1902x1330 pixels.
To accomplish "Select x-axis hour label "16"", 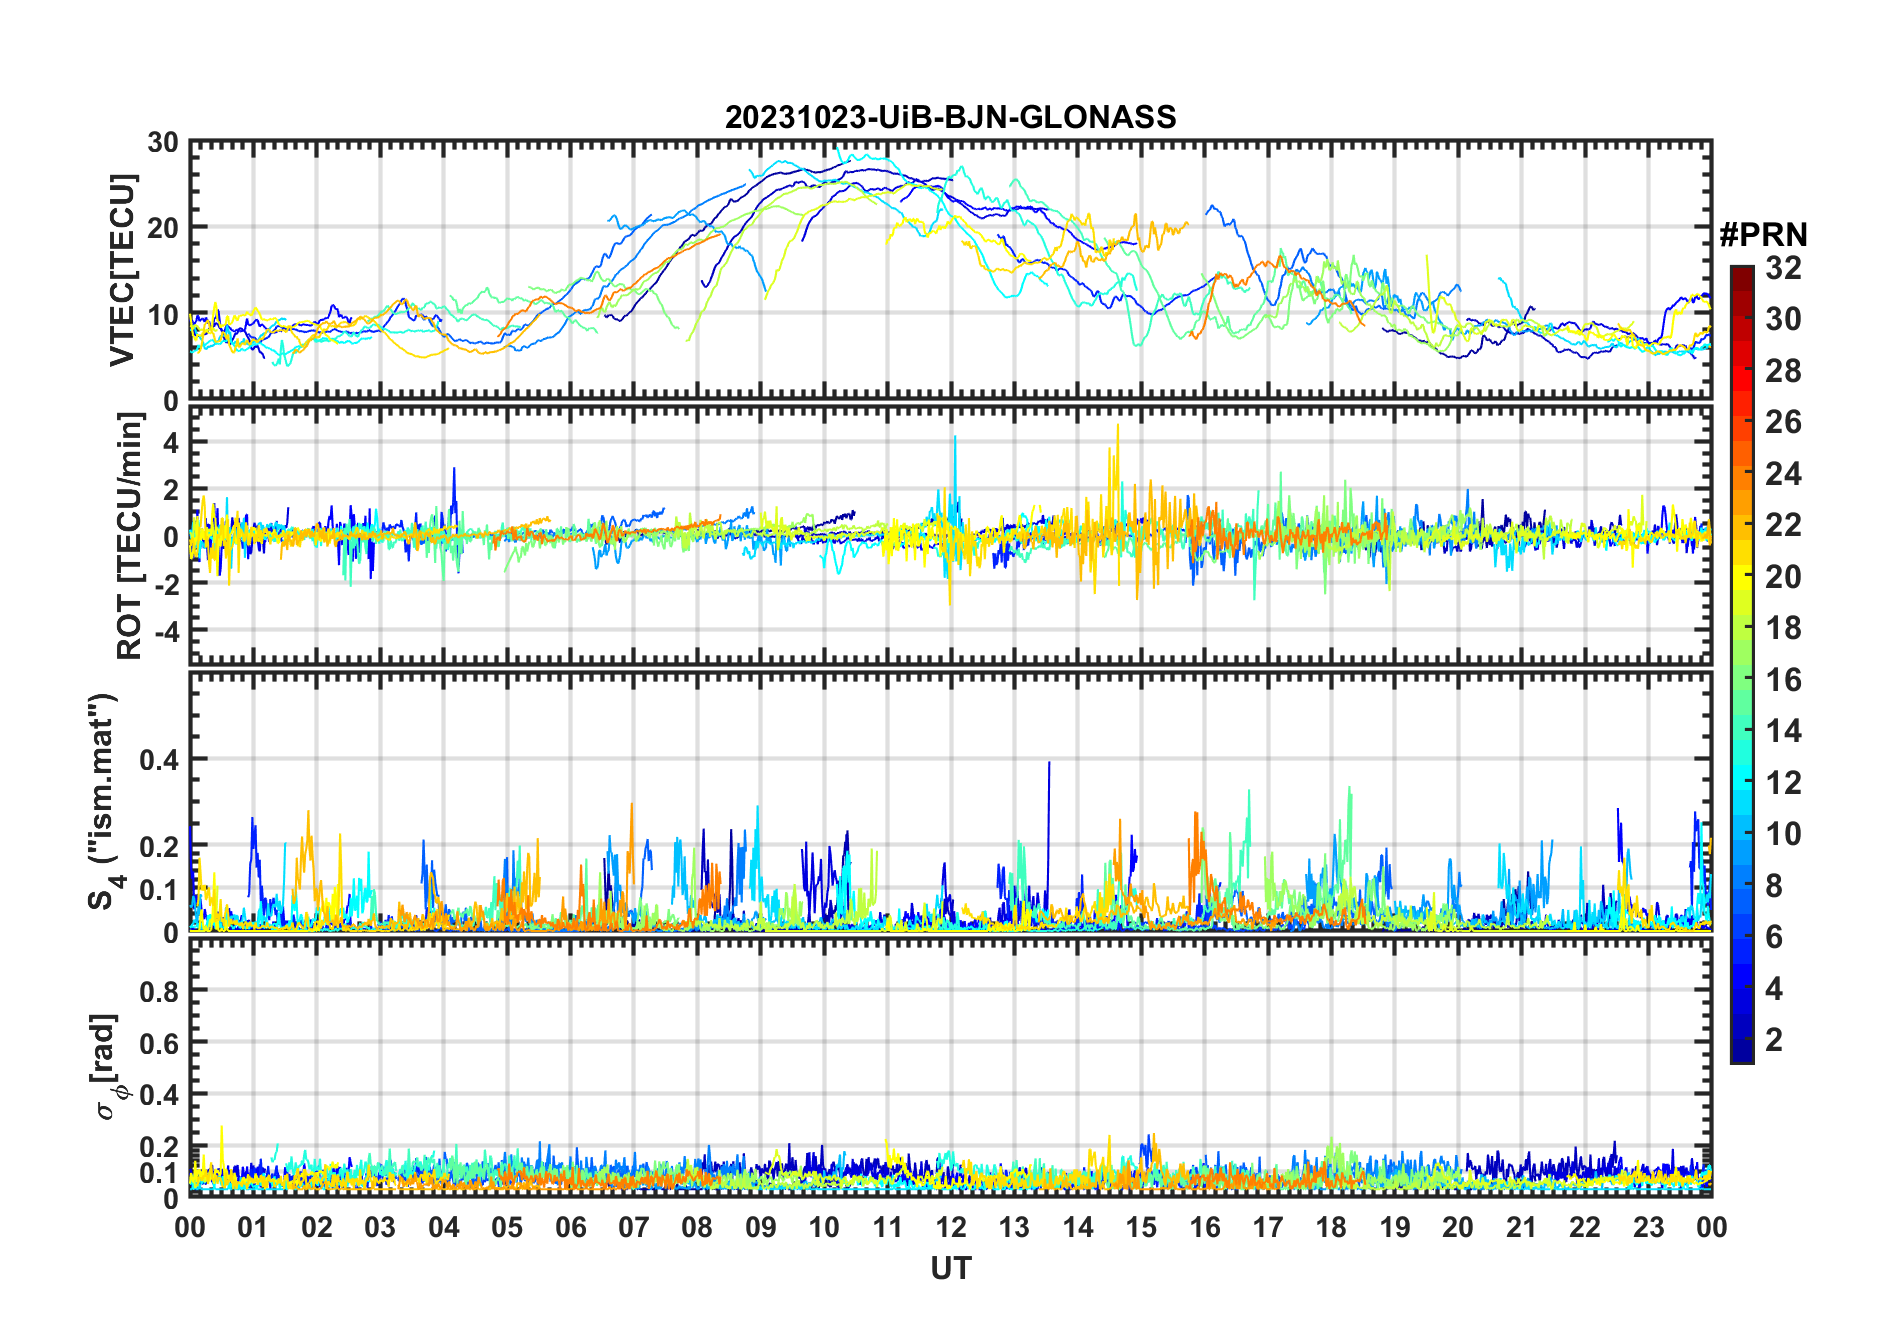I will (x=1205, y=1226).
